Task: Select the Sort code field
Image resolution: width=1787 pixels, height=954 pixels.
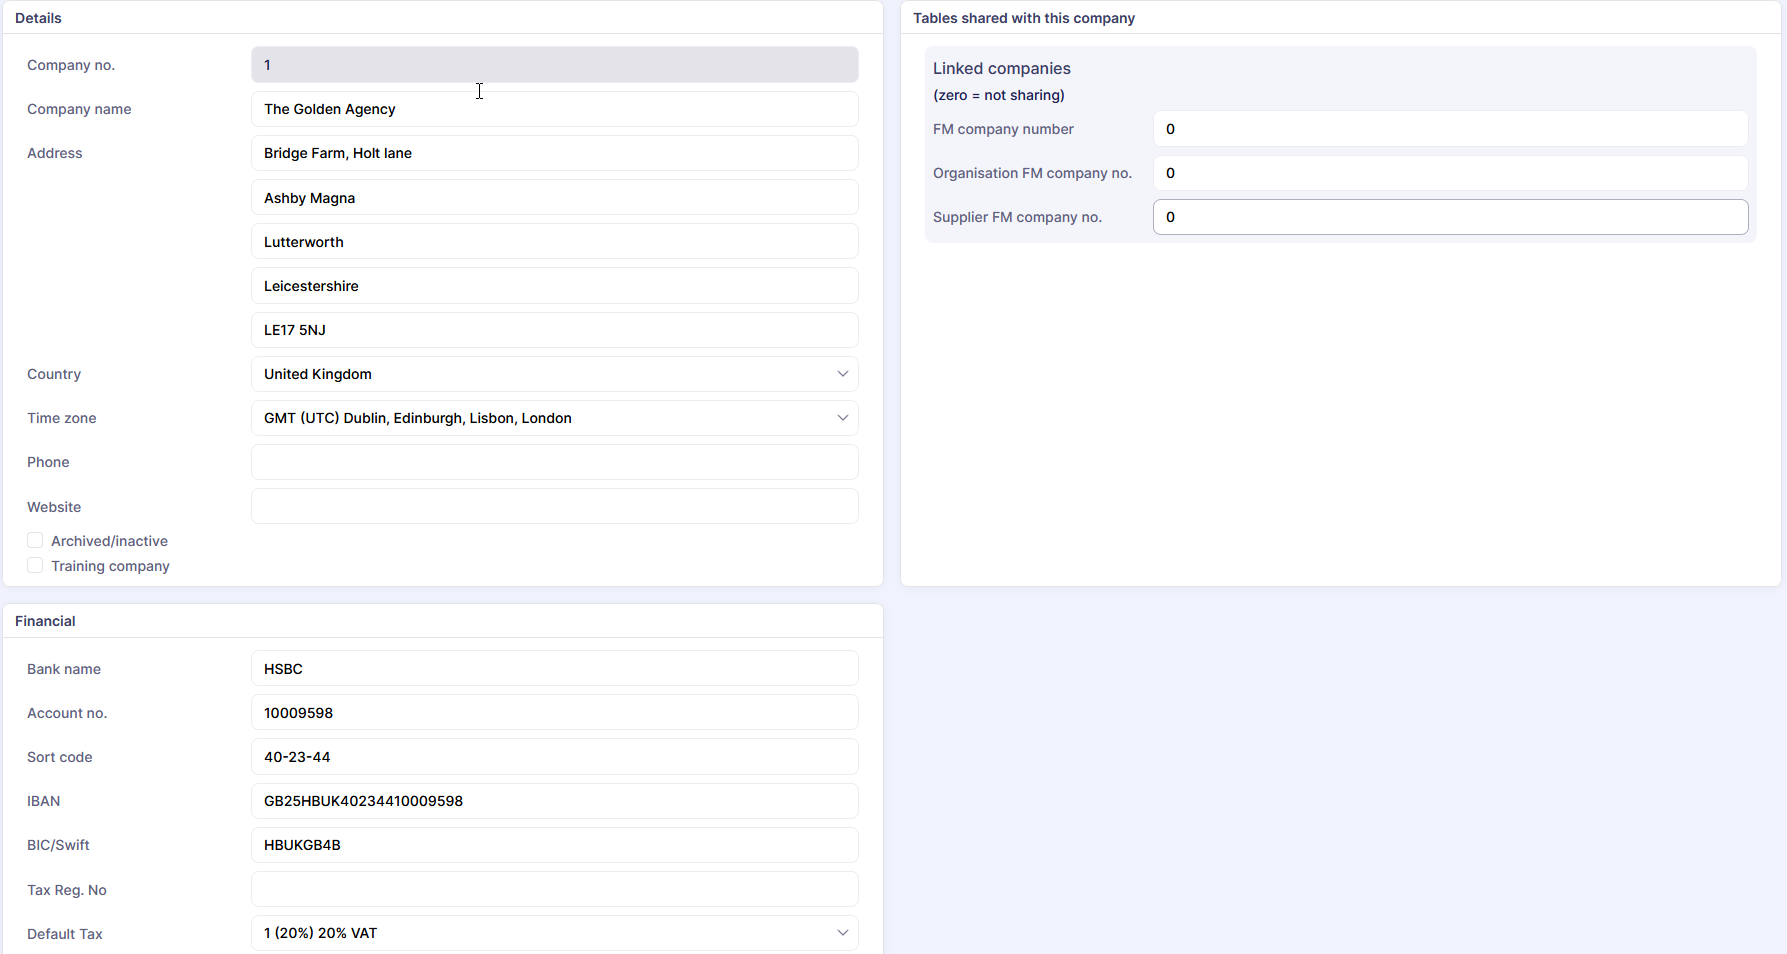Action: [x=554, y=757]
